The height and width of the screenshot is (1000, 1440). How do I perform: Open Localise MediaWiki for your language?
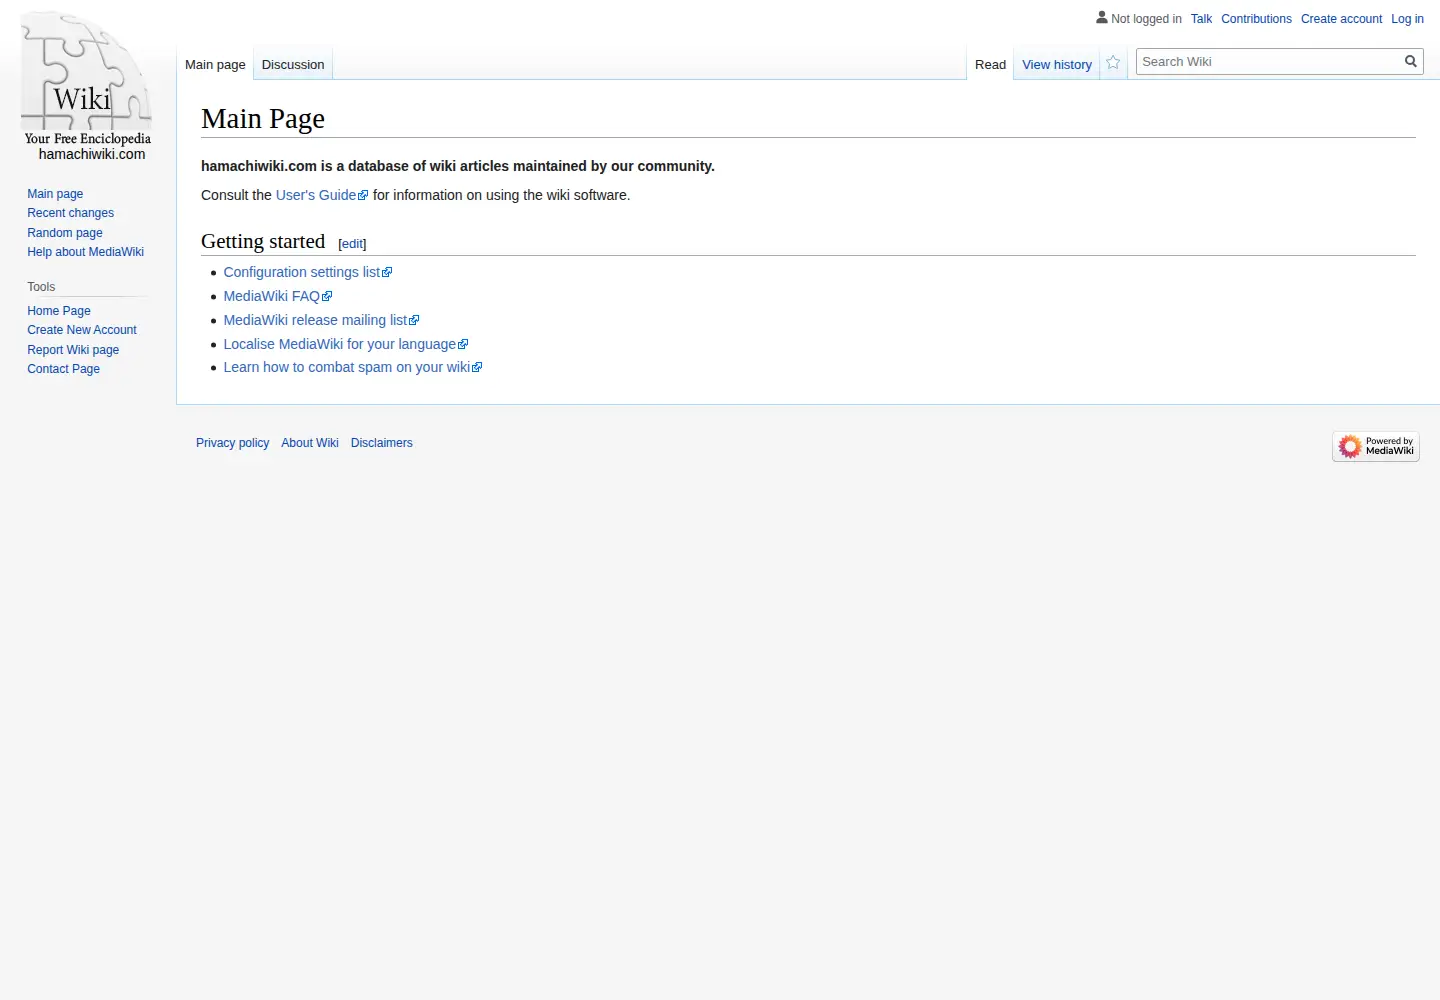pos(345,344)
